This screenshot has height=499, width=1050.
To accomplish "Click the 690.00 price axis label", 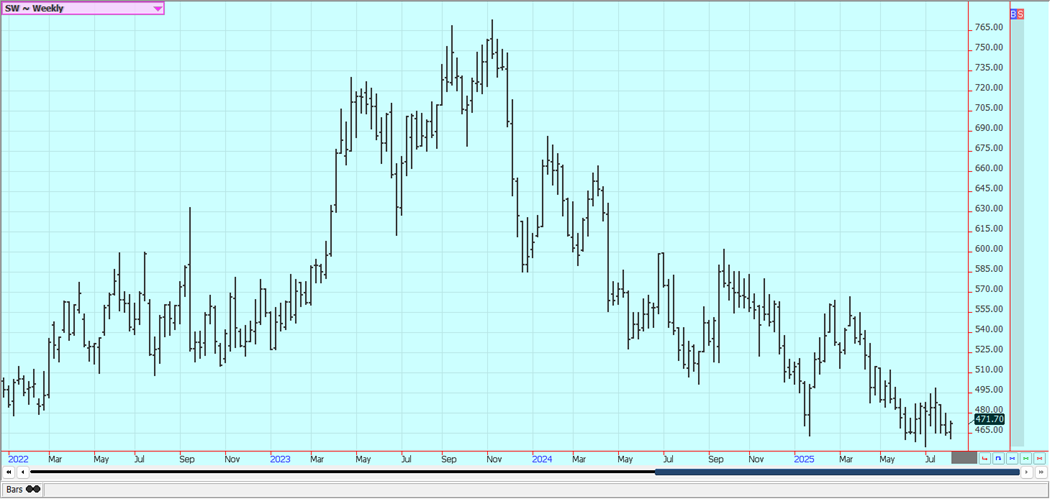I will click(989, 128).
